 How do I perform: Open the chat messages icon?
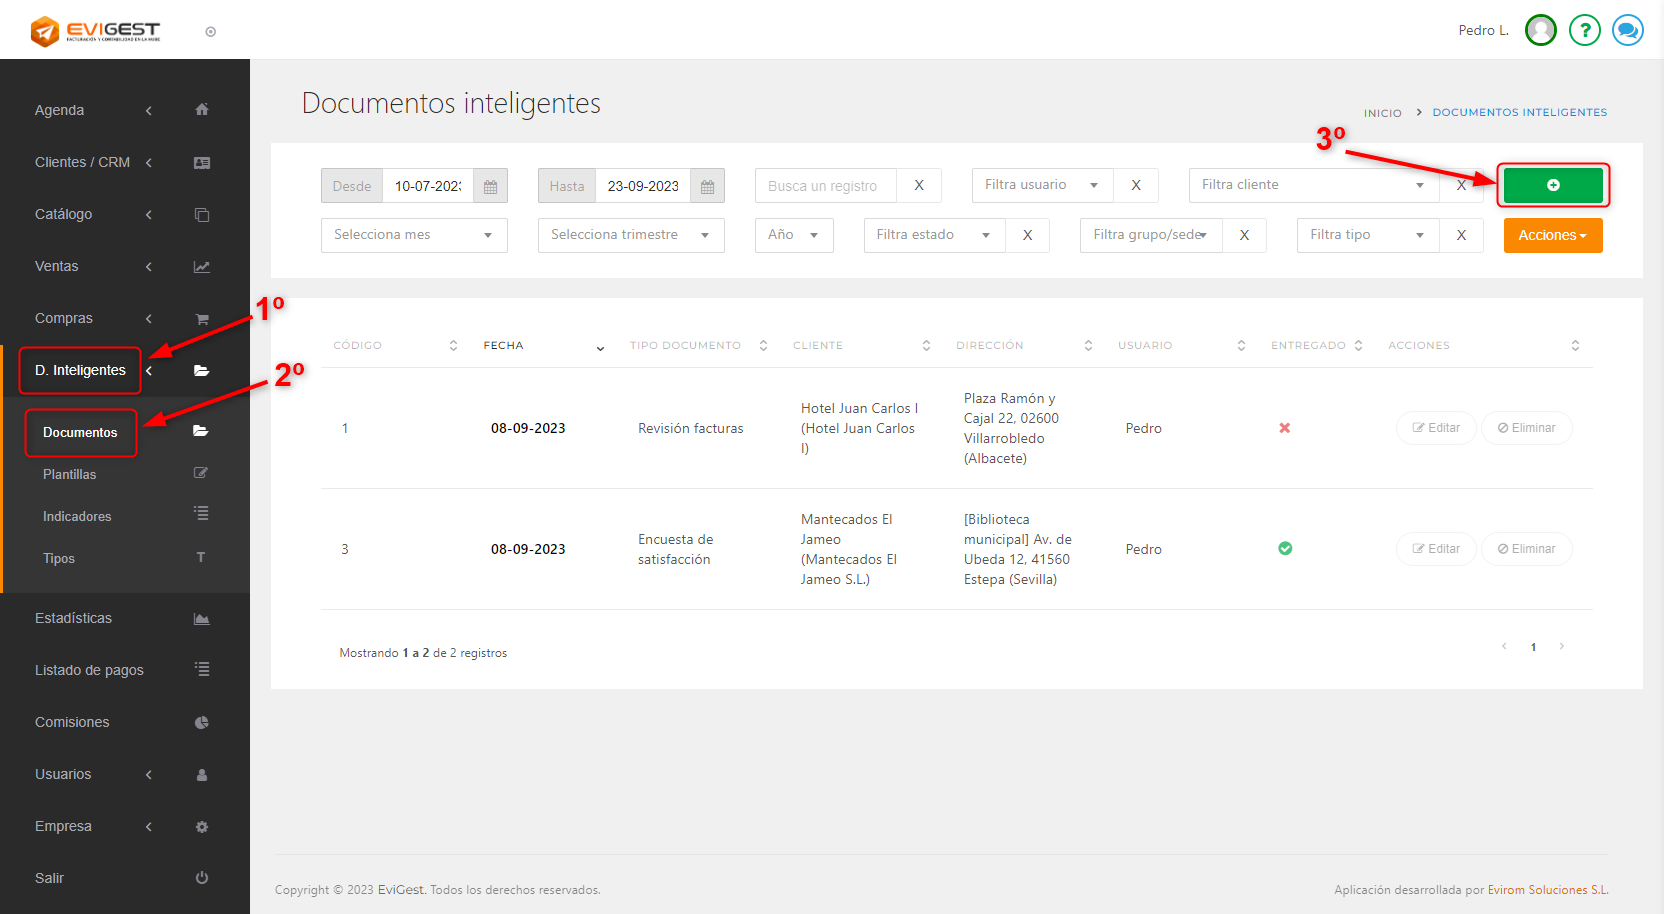coord(1627,31)
